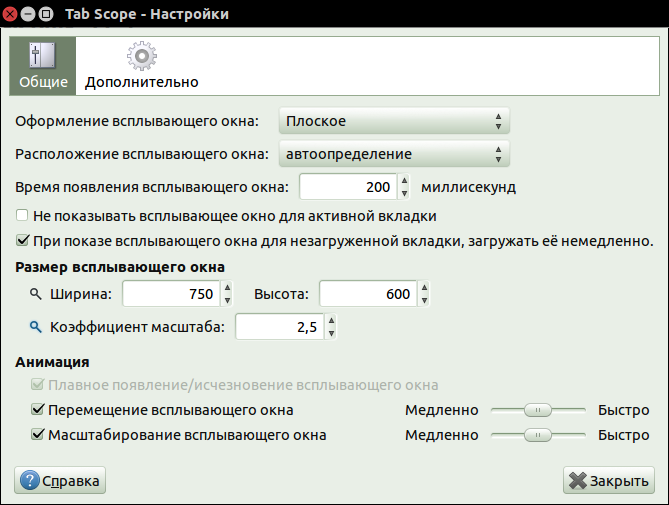Click the X icon on Закрыть

pyautogui.click(x=578, y=481)
